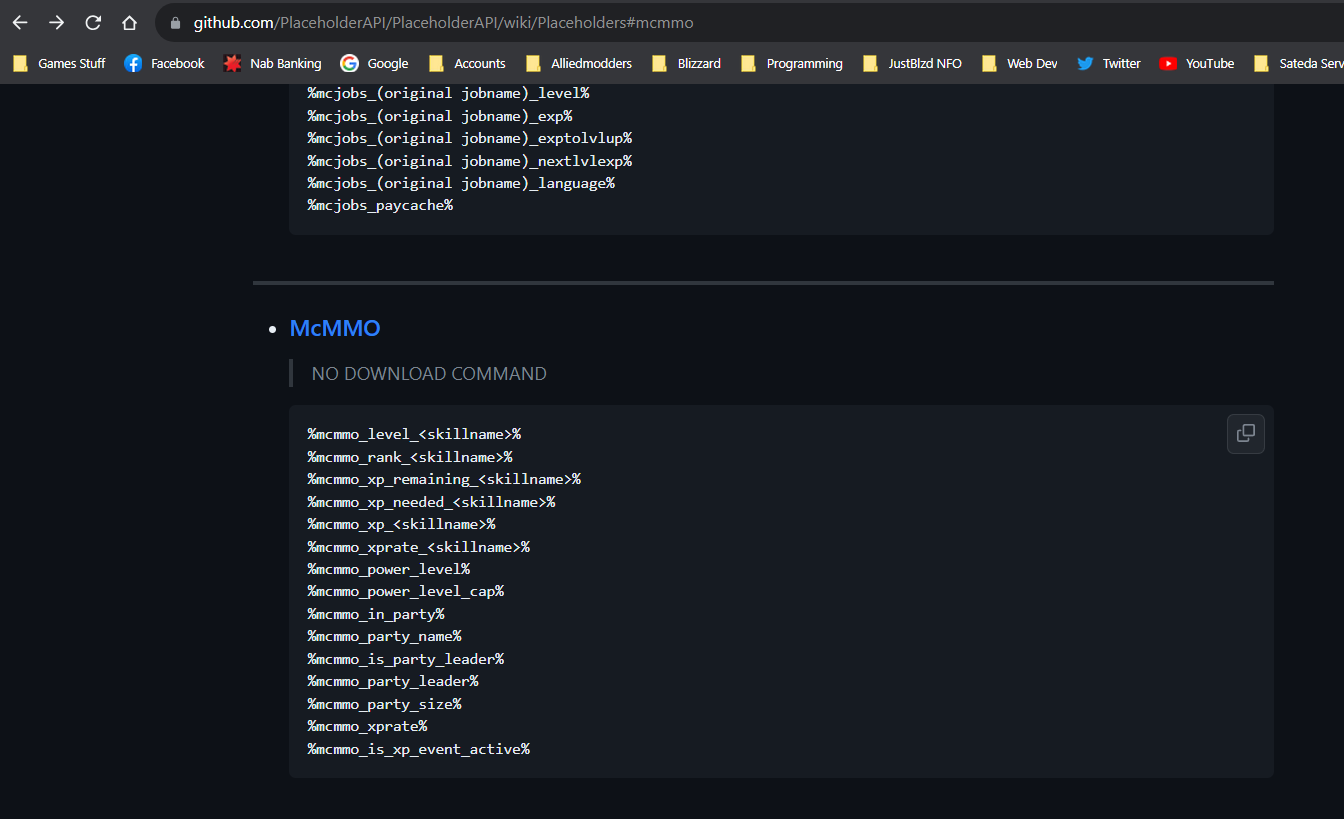Reload the page with refresh icon
This screenshot has height=819, width=1344.
point(93,22)
